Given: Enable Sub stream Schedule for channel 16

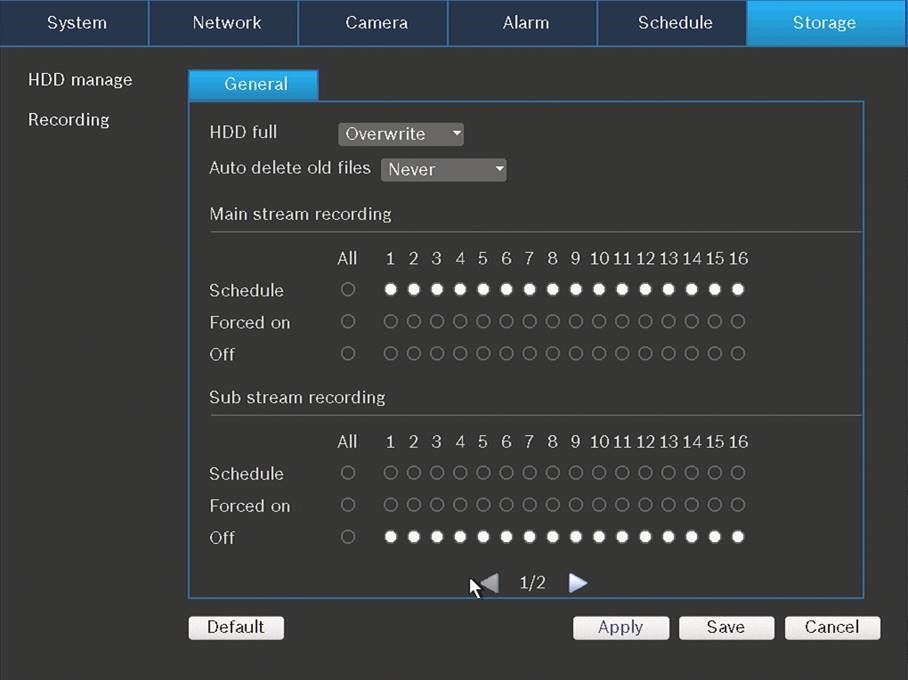Looking at the screenshot, I should point(738,473).
